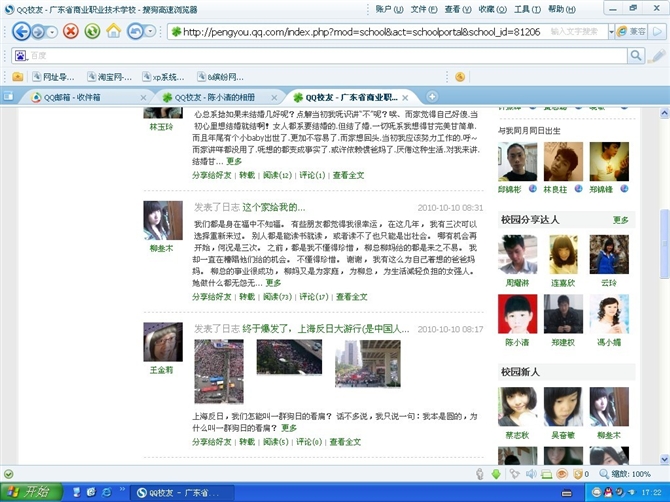Close the QQ邮箱 - 收件箱 tab
Viewport: 670px width, 502px height.
point(143,98)
